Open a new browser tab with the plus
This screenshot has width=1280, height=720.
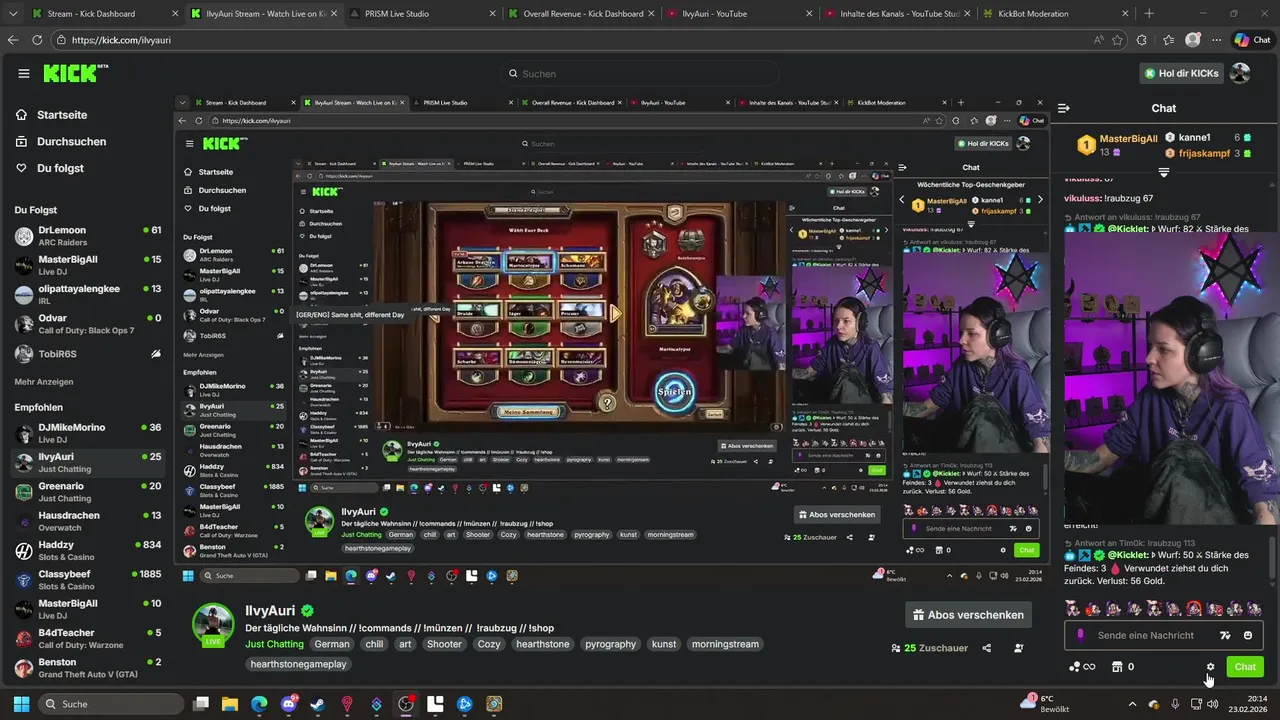(x=1149, y=14)
